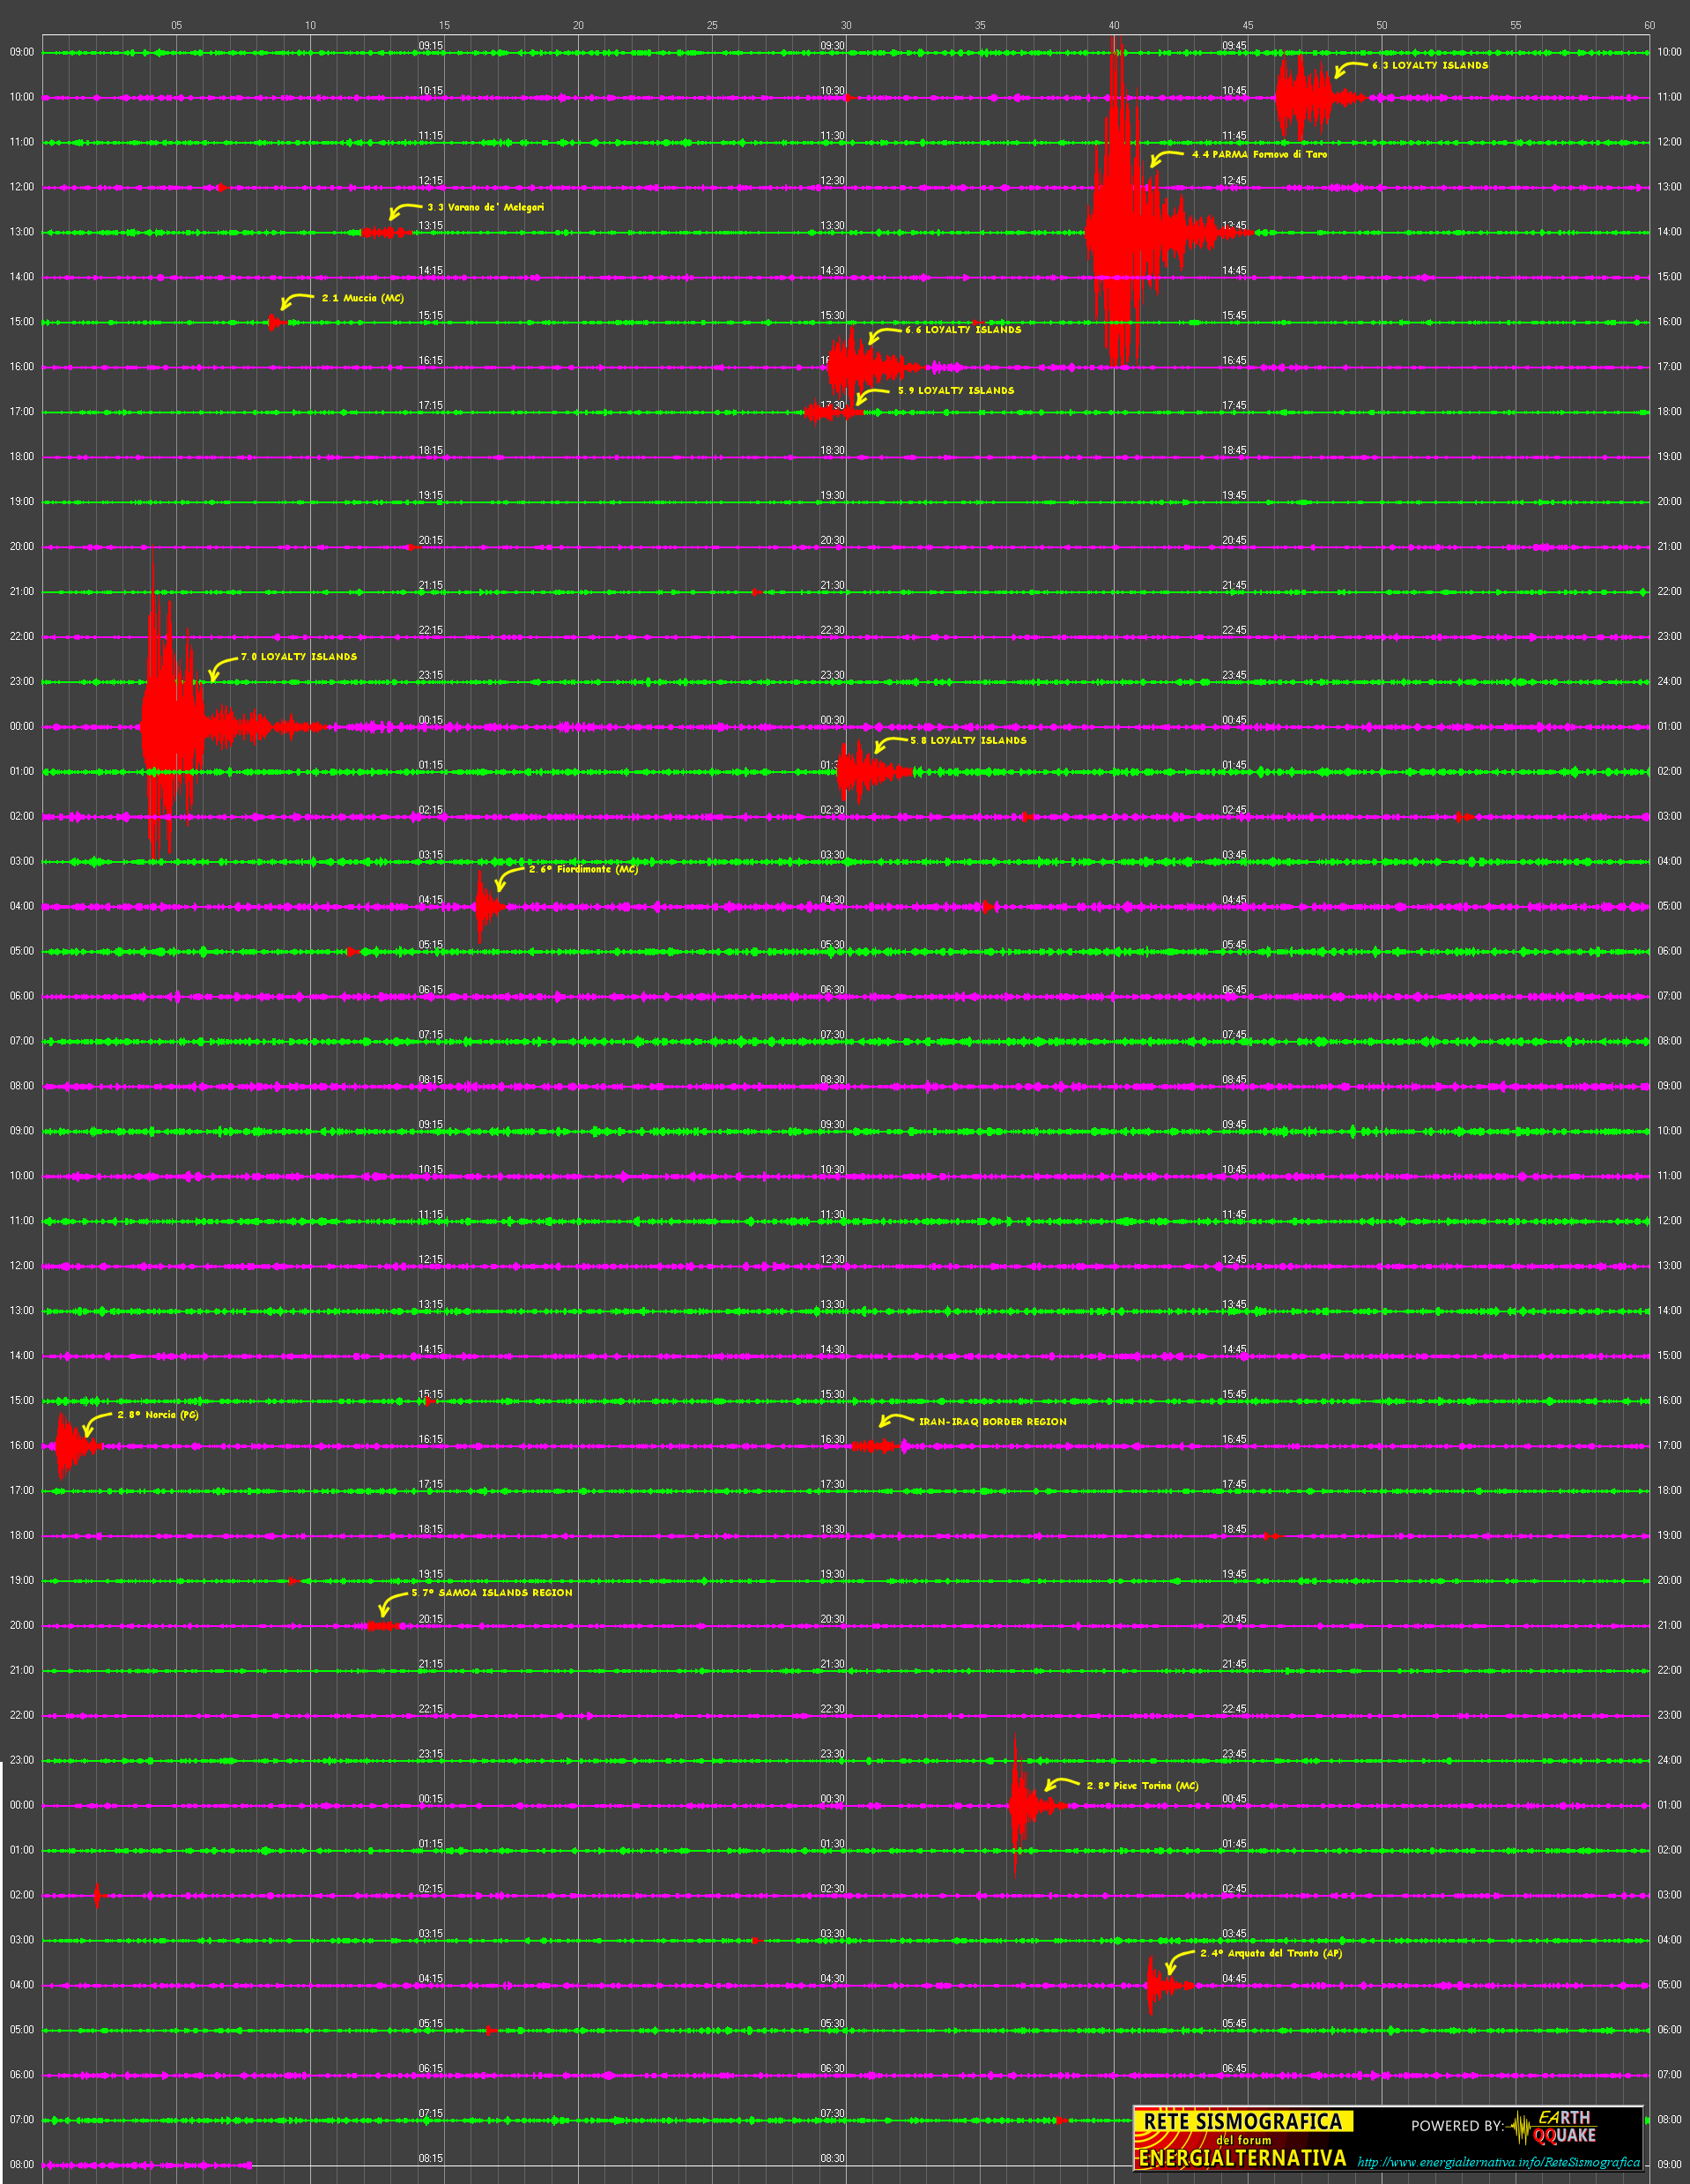Viewport: 1690px width, 2184px height.
Task: Click the '20' minute tick on top axis
Action: point(578,25)
